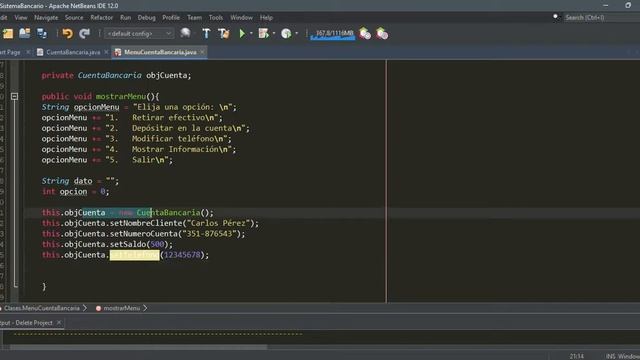Close the CuentaBancaria.java tab
640x360 pixels.
click(x=106, y=52)
